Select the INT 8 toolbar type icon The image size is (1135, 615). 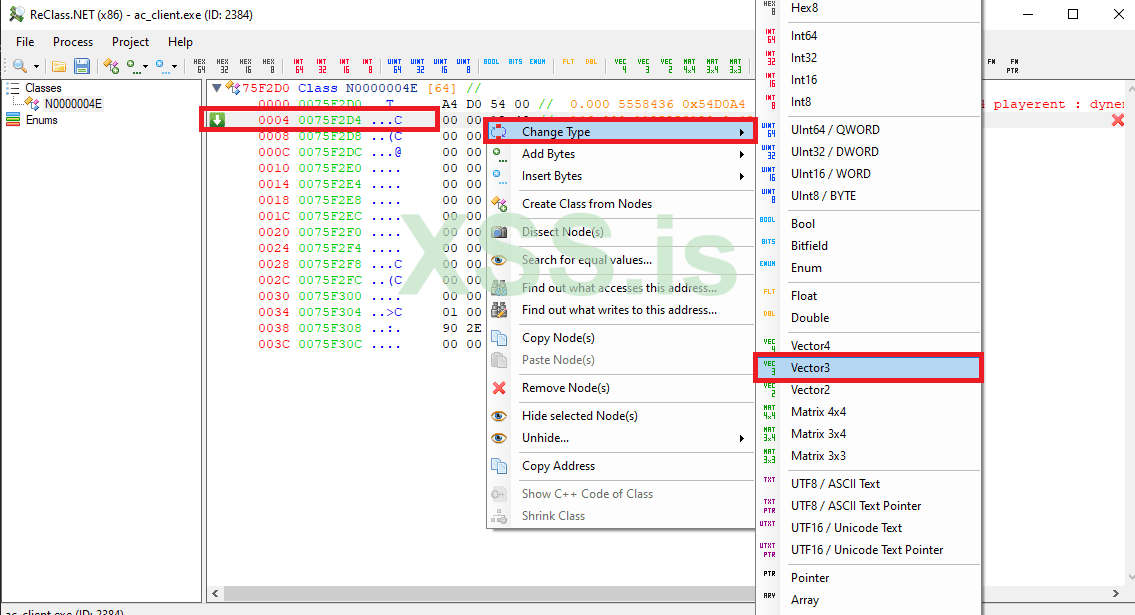coord(368,66)
